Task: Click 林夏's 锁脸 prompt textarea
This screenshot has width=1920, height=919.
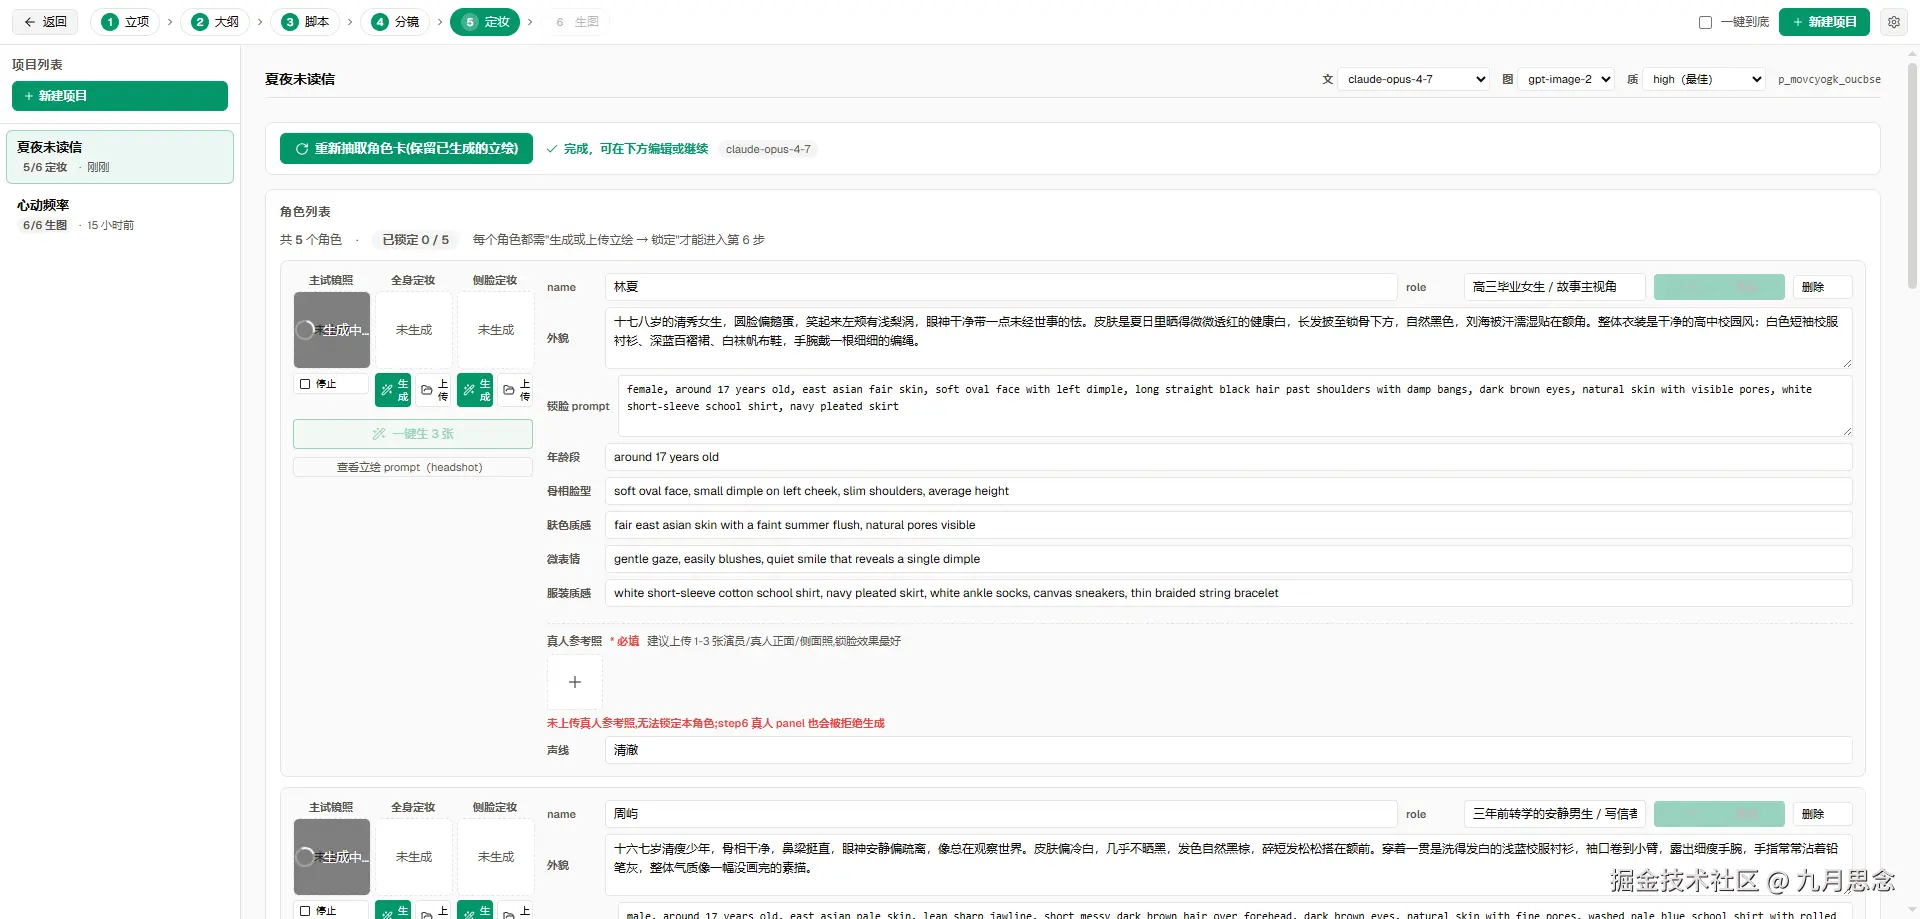Action: point(1235,405)
